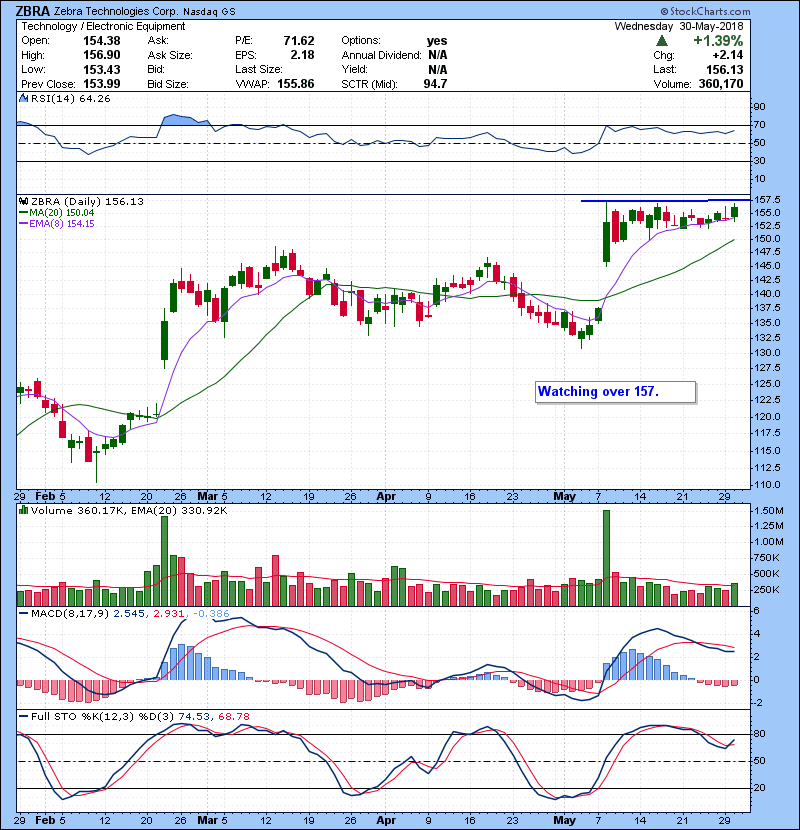This screenshot has height=830, width=800.
Task: Click the 110.0 price axis label
Action: click(767, 484)
